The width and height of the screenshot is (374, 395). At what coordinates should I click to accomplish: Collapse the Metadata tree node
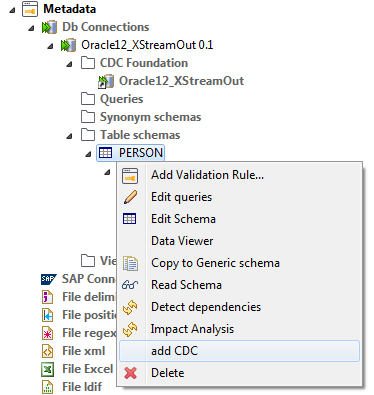click(x=12, y=10)
